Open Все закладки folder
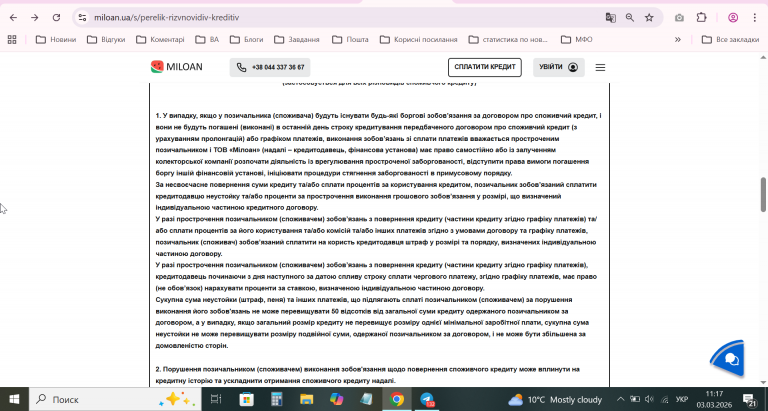Viewport: 768px width, 411px height. pyautogui.click(x=730, y=40)
